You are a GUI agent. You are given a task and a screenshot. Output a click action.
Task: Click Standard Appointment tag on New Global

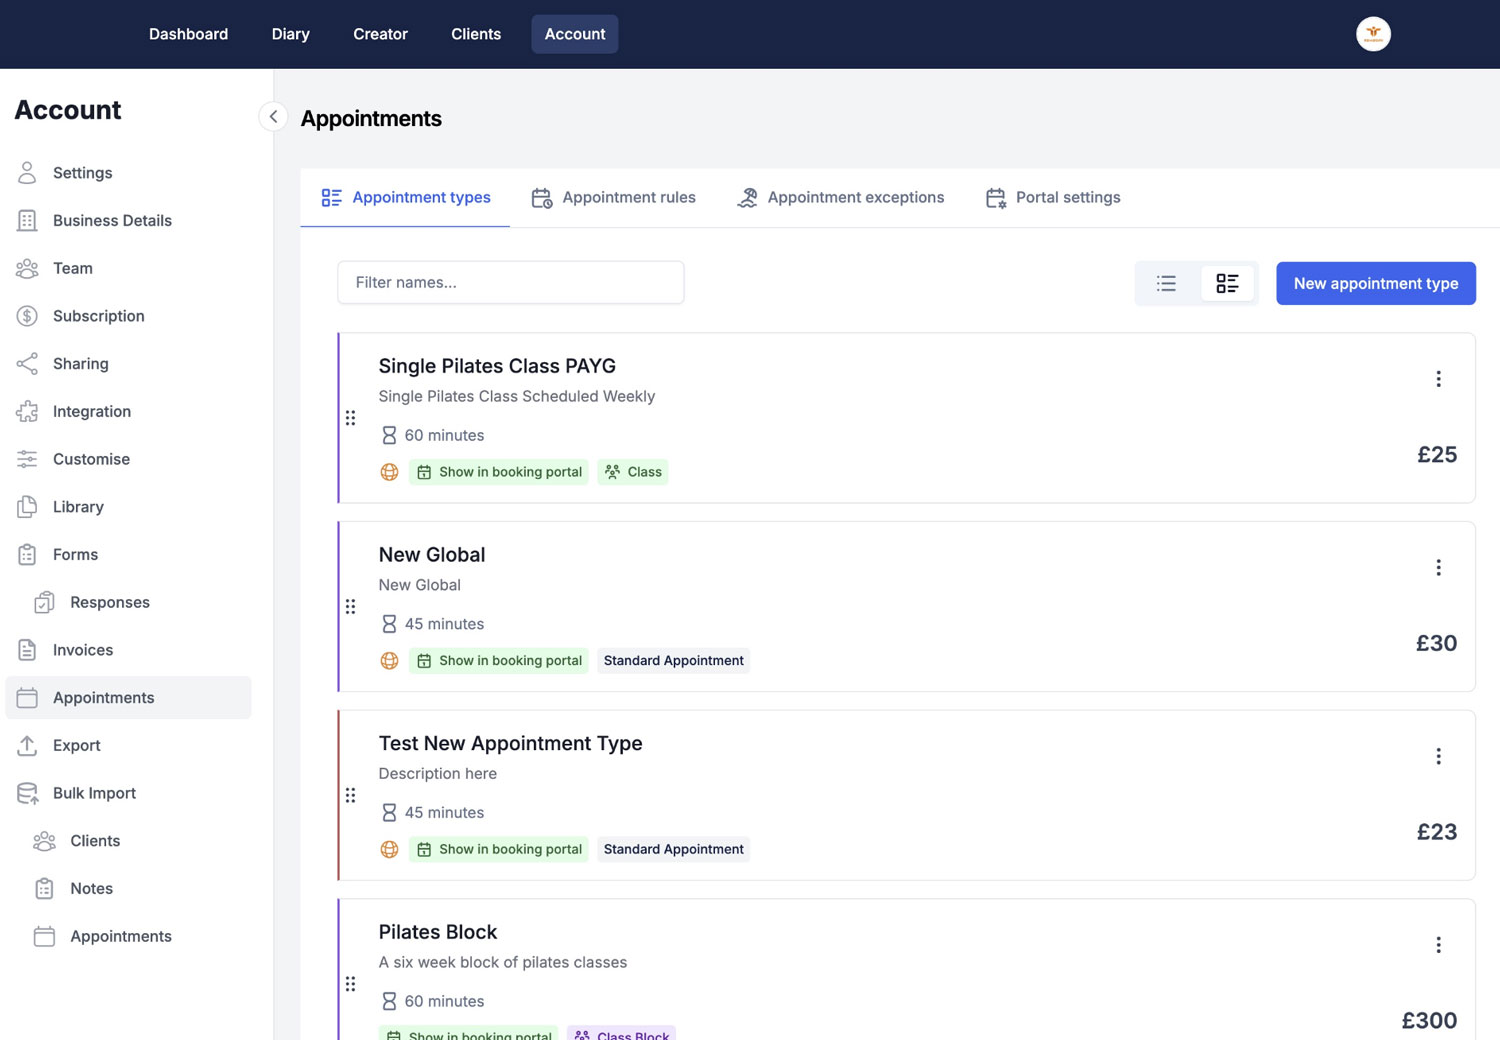click(674, 661)
